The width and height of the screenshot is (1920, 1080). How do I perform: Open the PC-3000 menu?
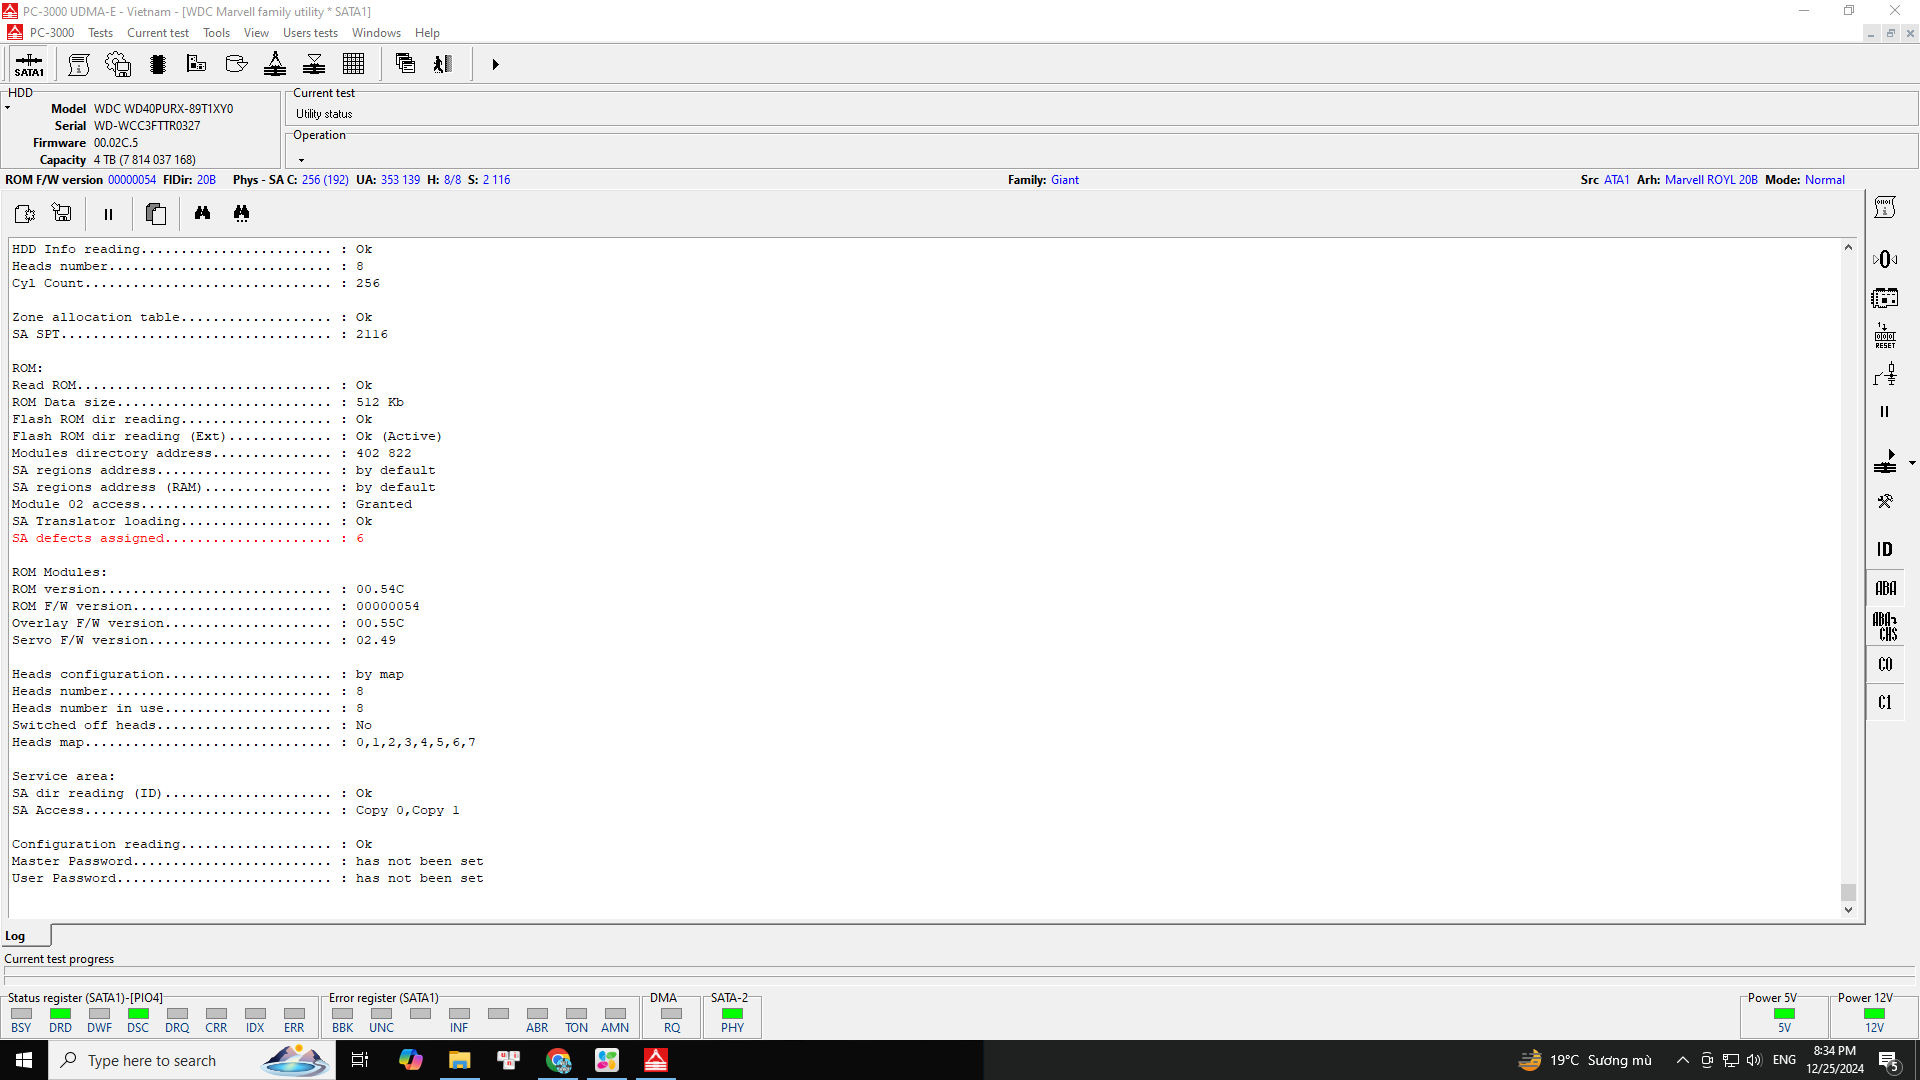(52, 33)
